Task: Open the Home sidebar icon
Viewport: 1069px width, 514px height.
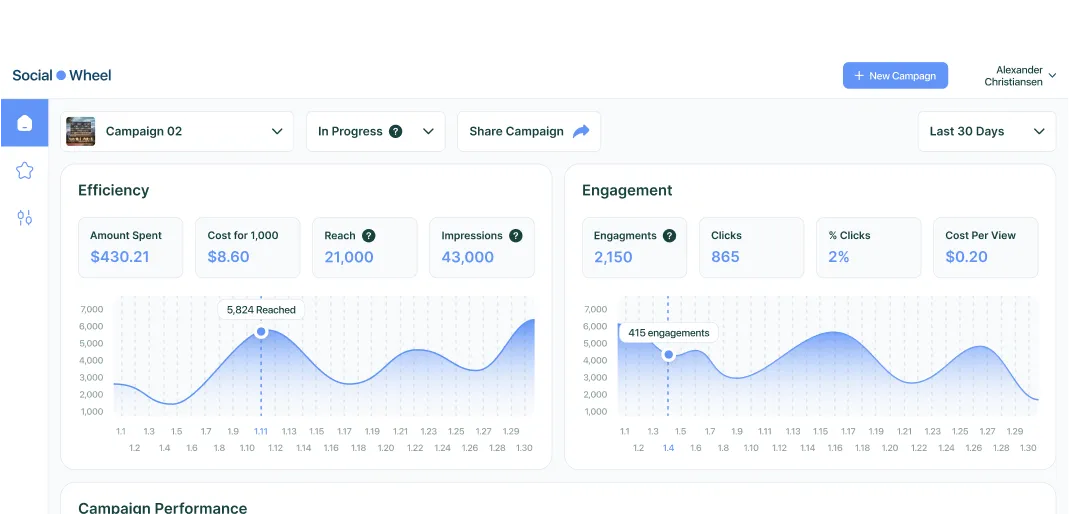Action: tap(25, 123)
